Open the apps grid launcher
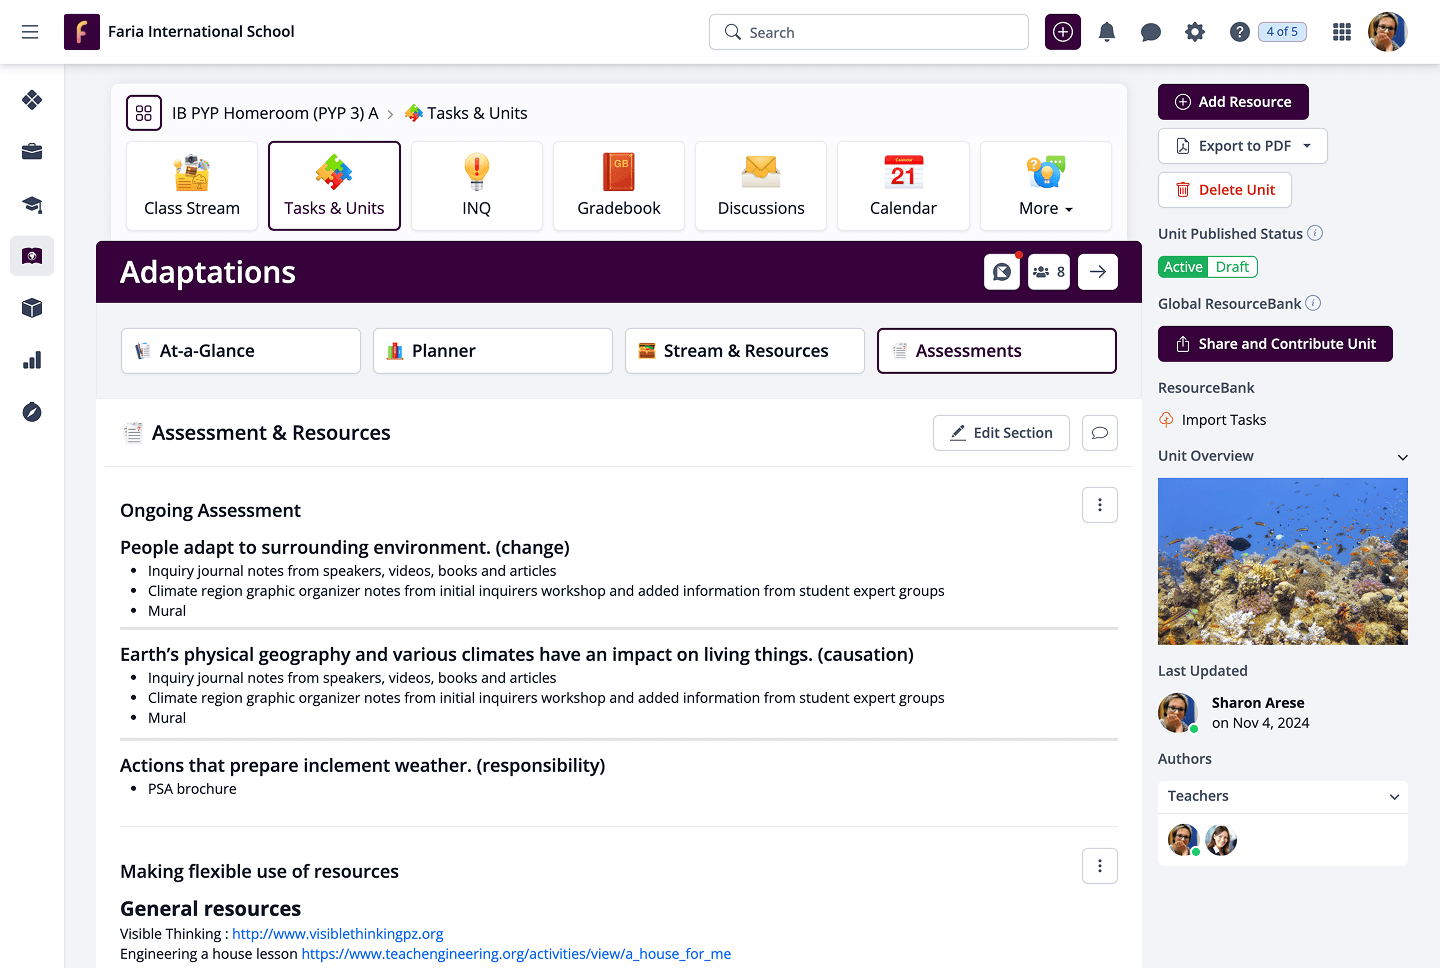 1342,32
